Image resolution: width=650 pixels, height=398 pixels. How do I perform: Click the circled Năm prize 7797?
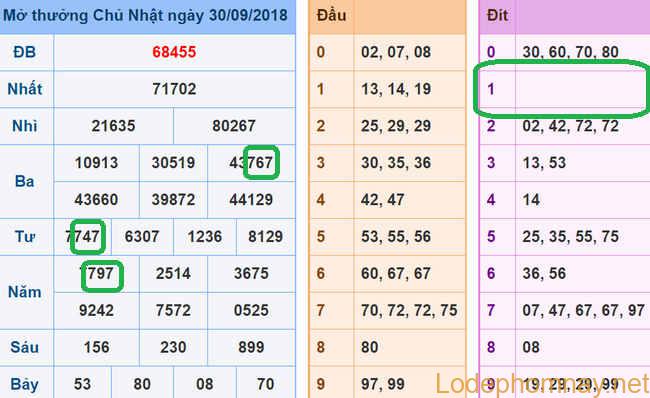[x=97, y=273]
